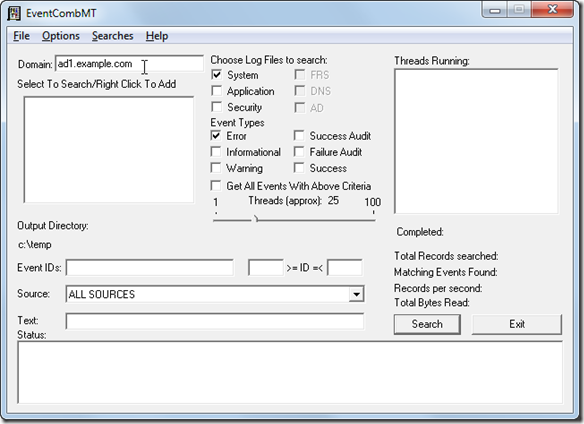The height and width of the screenshot is (424, 584).
Task: Check the Success Audit event type
Action: tap(299, 136)
